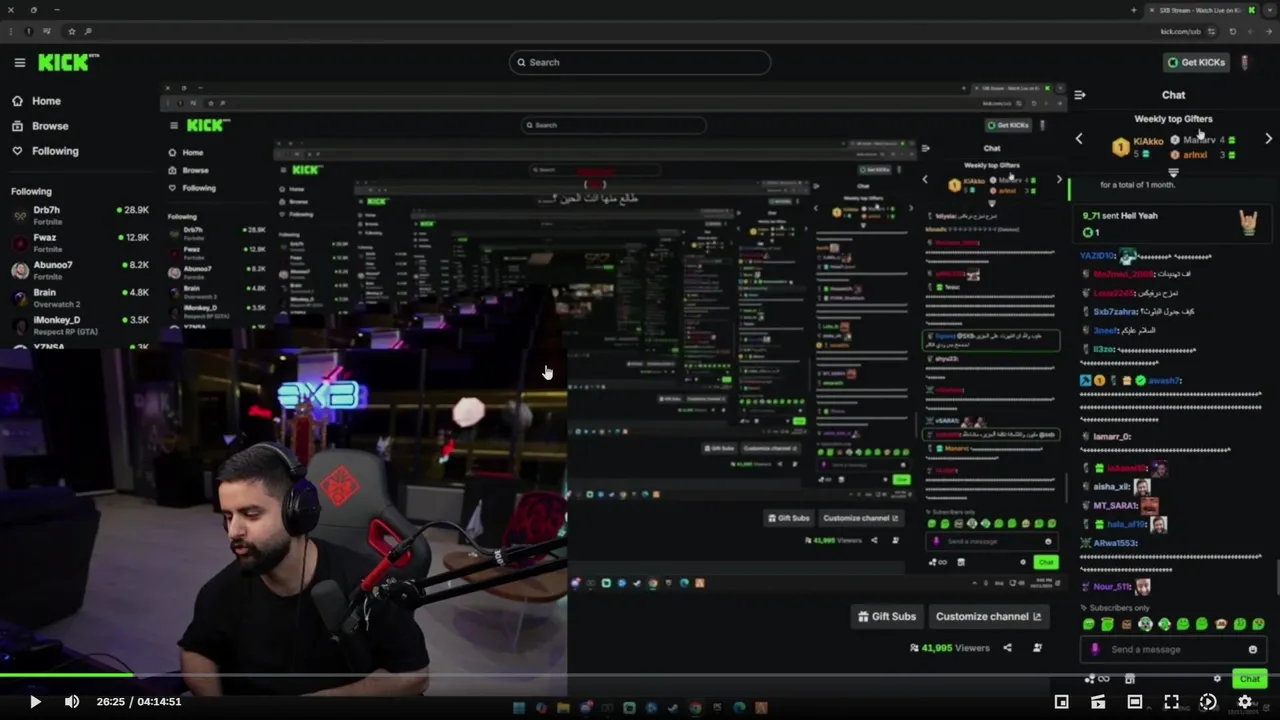Screen dimensions: 1280x720
Task: Click the Get KICKs button in the header
Action: 1197,62
